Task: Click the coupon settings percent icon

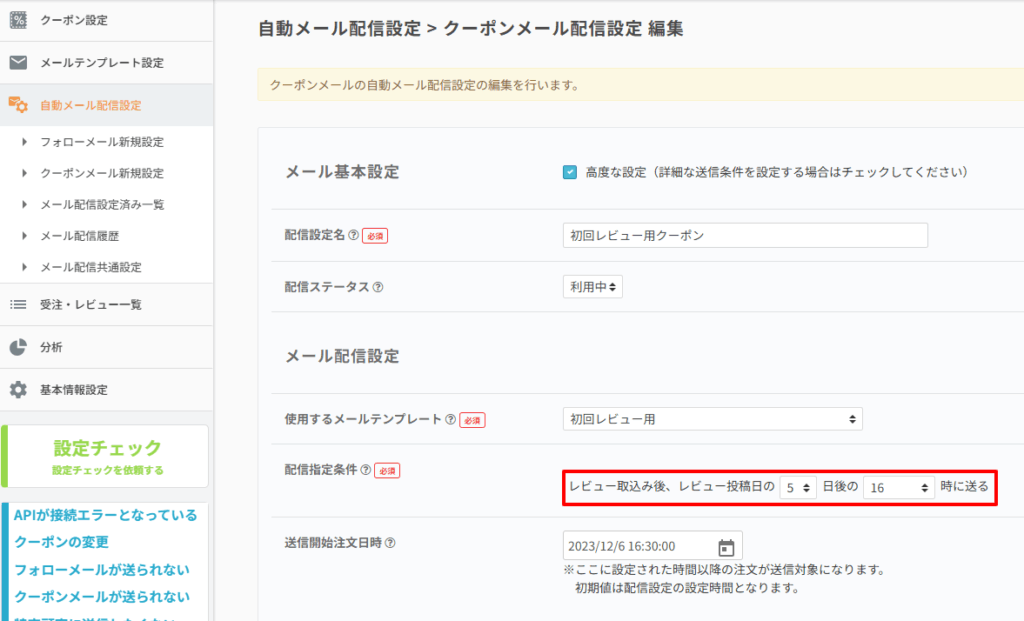Action: click(18, 20)
